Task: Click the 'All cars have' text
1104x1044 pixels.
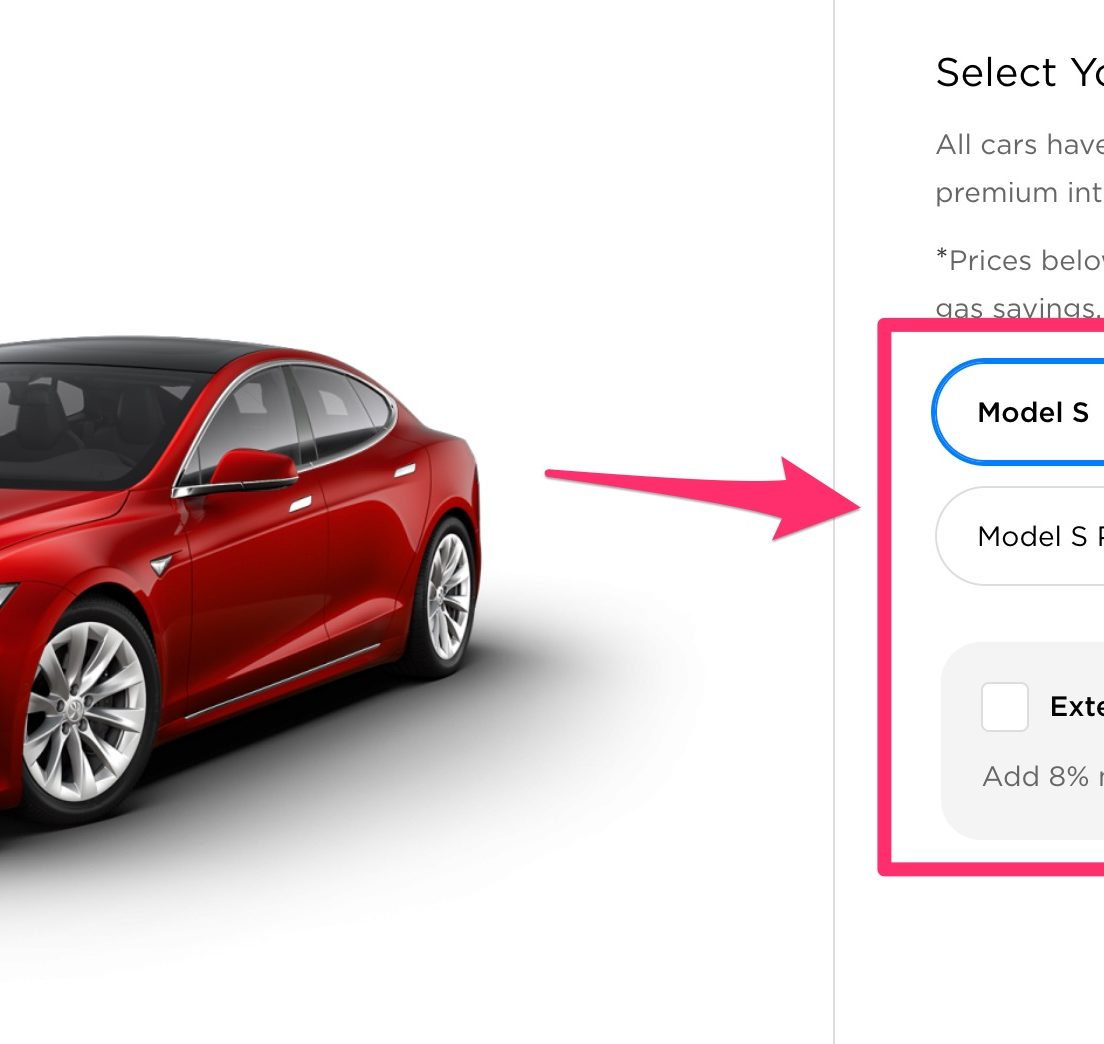Action: 1020,145
